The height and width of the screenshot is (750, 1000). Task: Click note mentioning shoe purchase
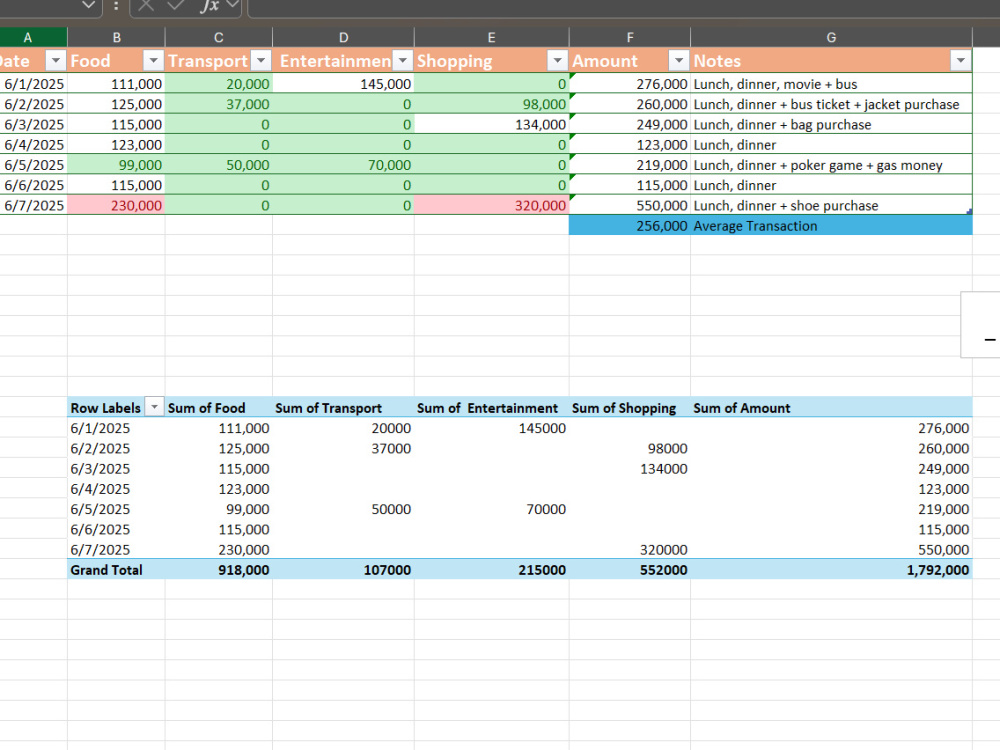point(831,205)
